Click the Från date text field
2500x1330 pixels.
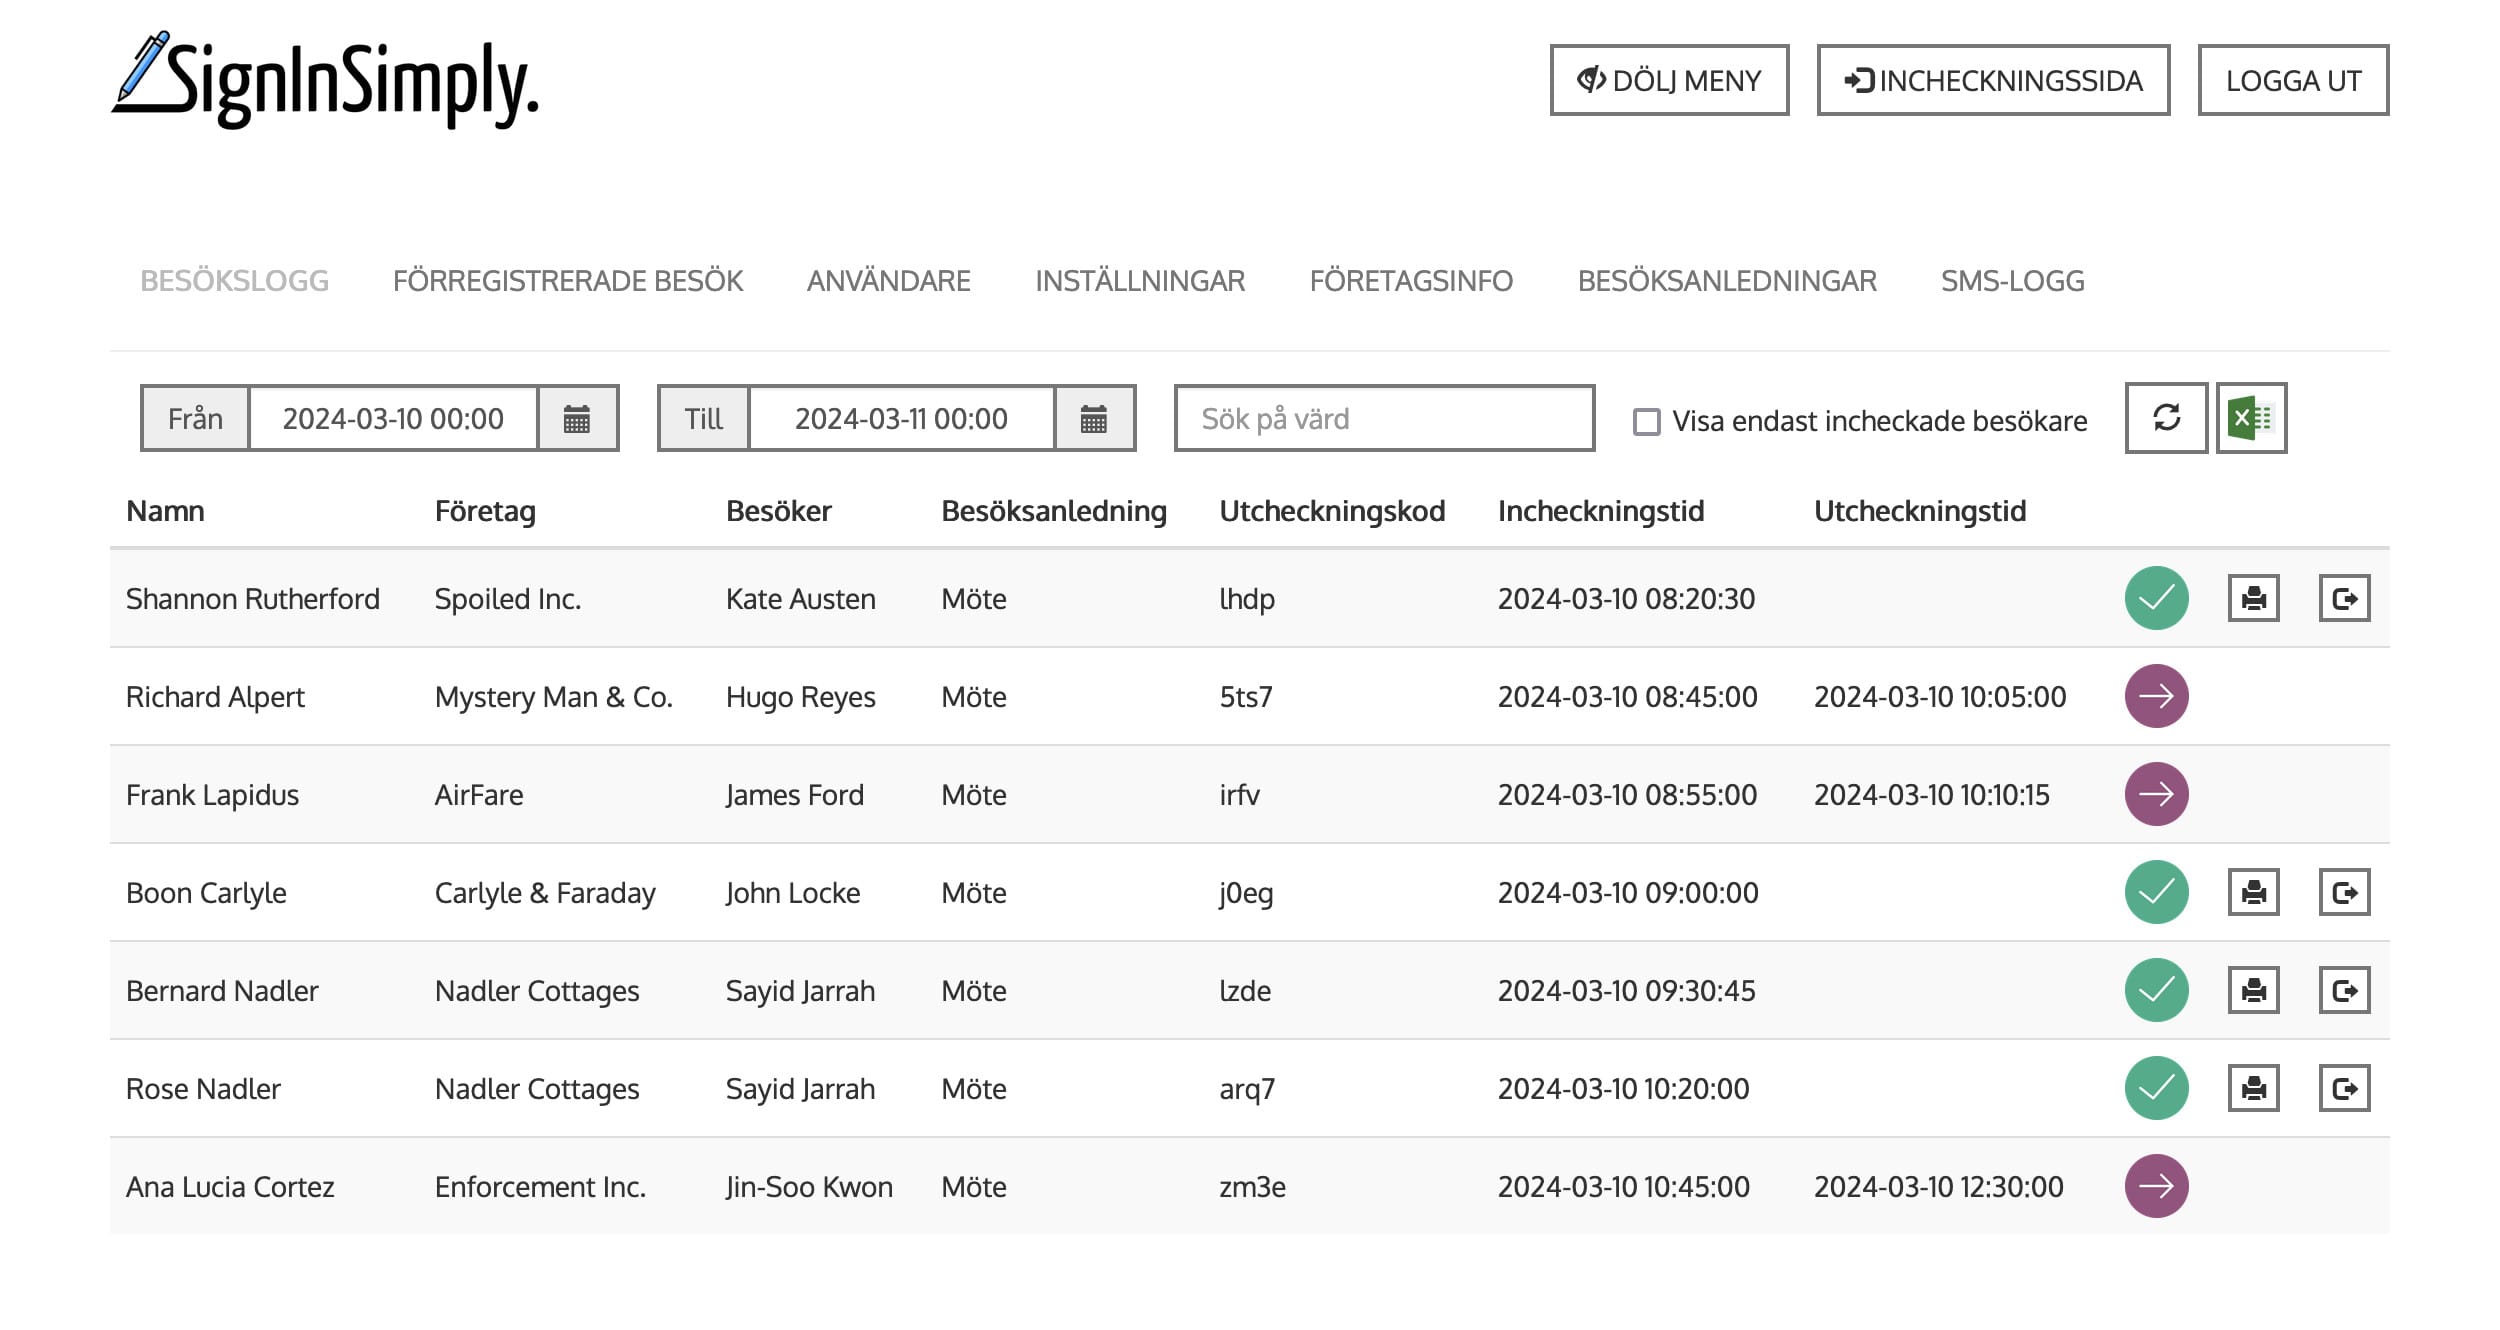(x=393, y=419)
